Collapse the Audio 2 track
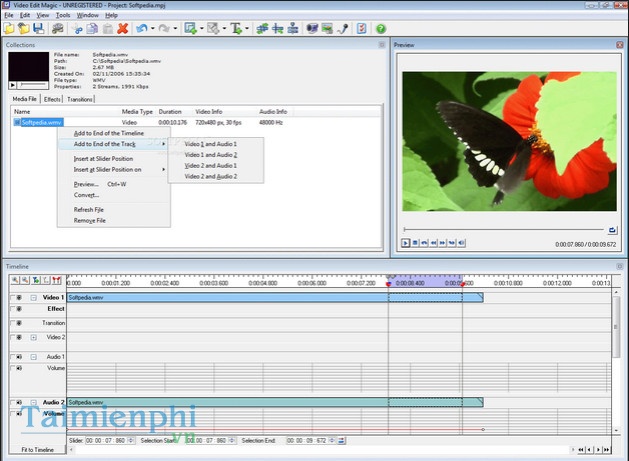 (x=34, y=402)
